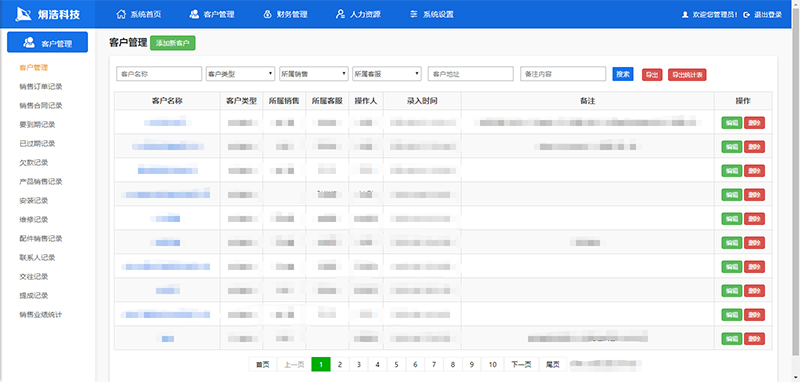
Task: Click the 客户管理 people icon in the top nav
Action: coord(194,14)
